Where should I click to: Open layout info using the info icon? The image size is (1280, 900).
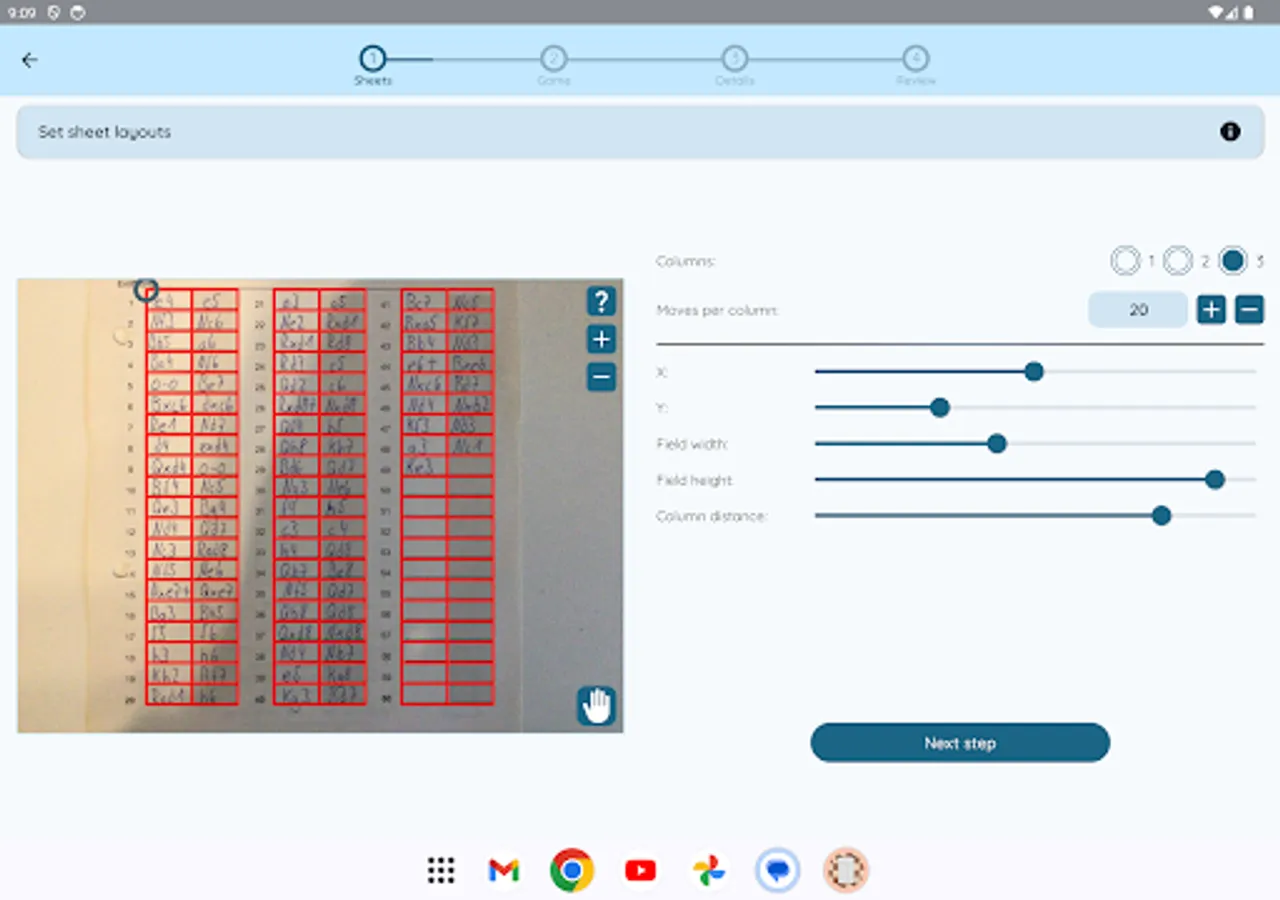(1231, 131)
